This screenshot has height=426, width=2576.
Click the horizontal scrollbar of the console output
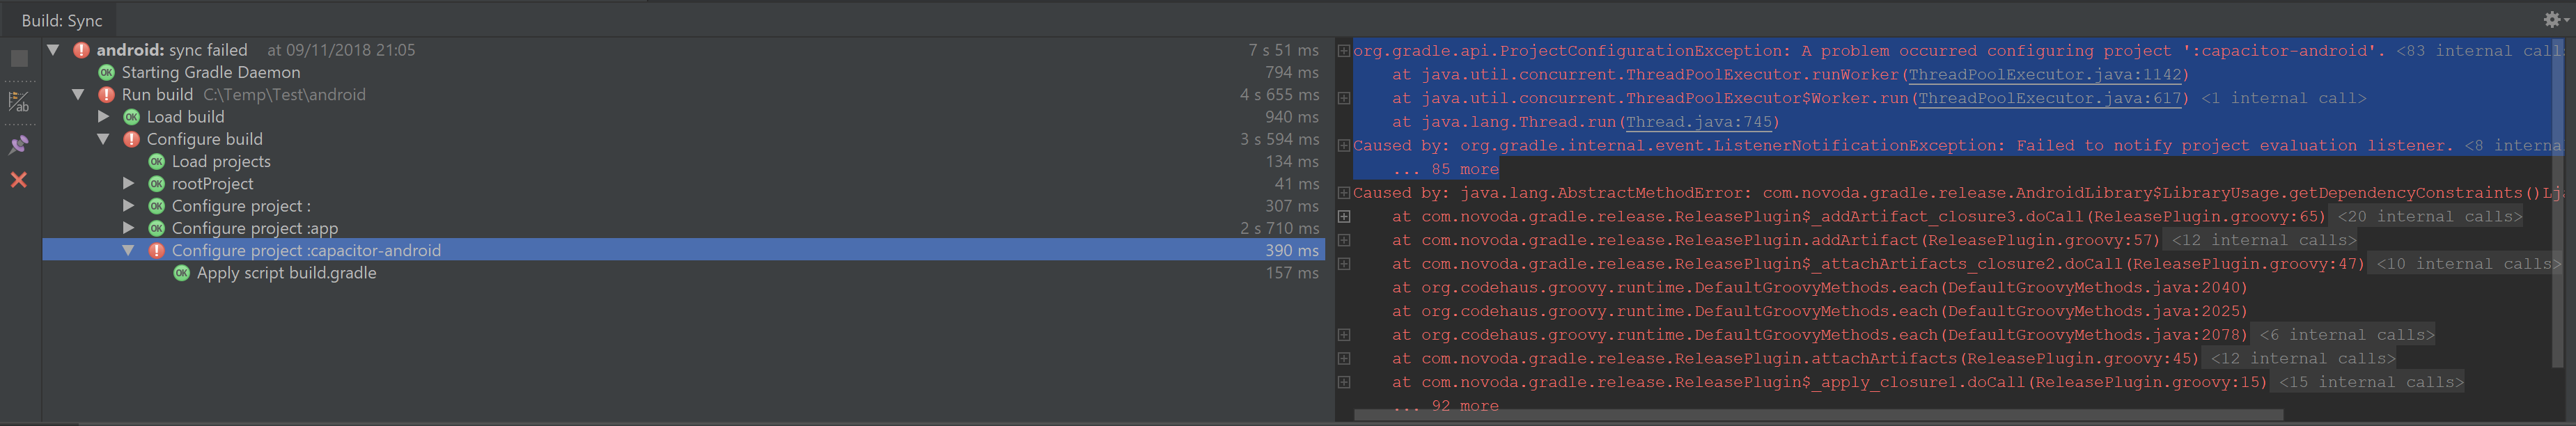[1818, 414]
